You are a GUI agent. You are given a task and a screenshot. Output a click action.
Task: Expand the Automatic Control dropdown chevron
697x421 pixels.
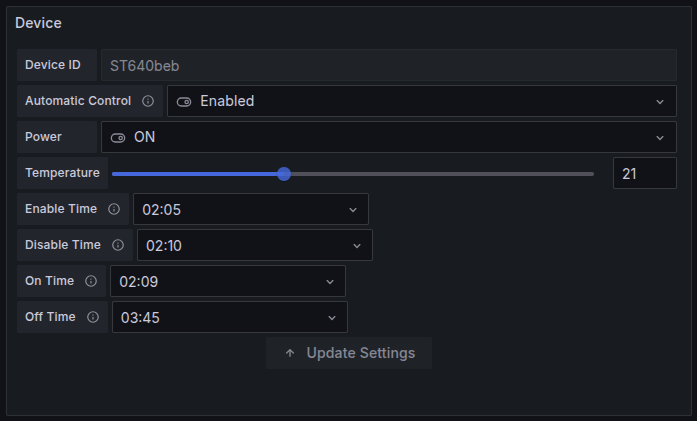click(660, 101)
